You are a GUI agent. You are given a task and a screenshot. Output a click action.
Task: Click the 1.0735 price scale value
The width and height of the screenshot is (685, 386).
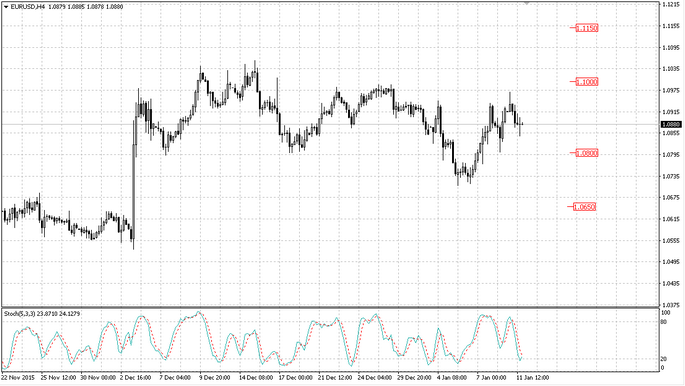tap(671, 176)
